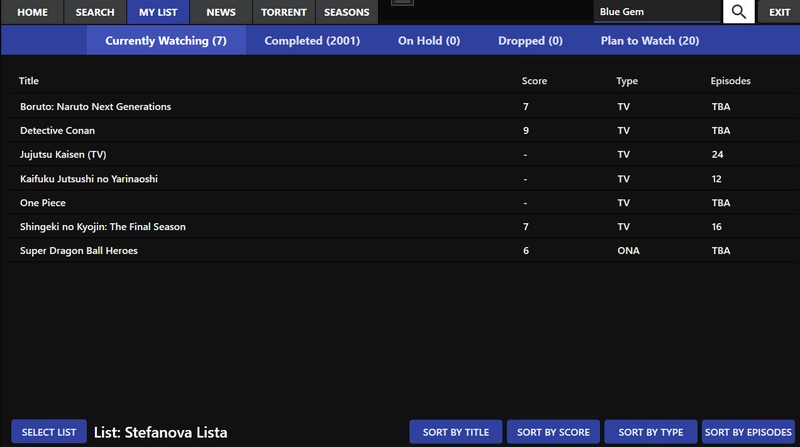This screenshot has width=800, height=447.
Task: Click the Type column header
Action: click(627, 81)
